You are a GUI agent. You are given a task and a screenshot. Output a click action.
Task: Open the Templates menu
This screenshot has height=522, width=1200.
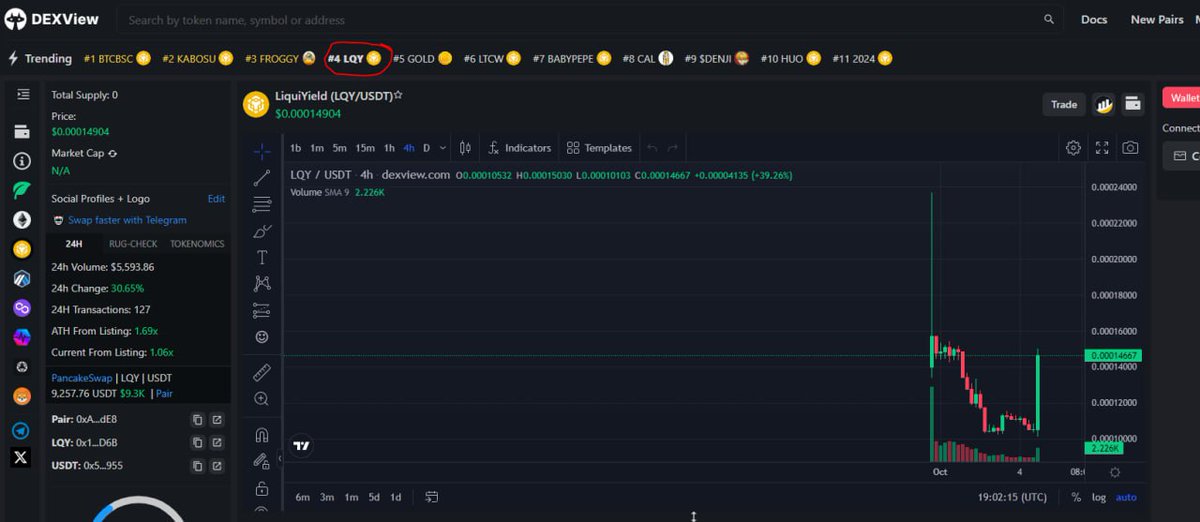599,148
